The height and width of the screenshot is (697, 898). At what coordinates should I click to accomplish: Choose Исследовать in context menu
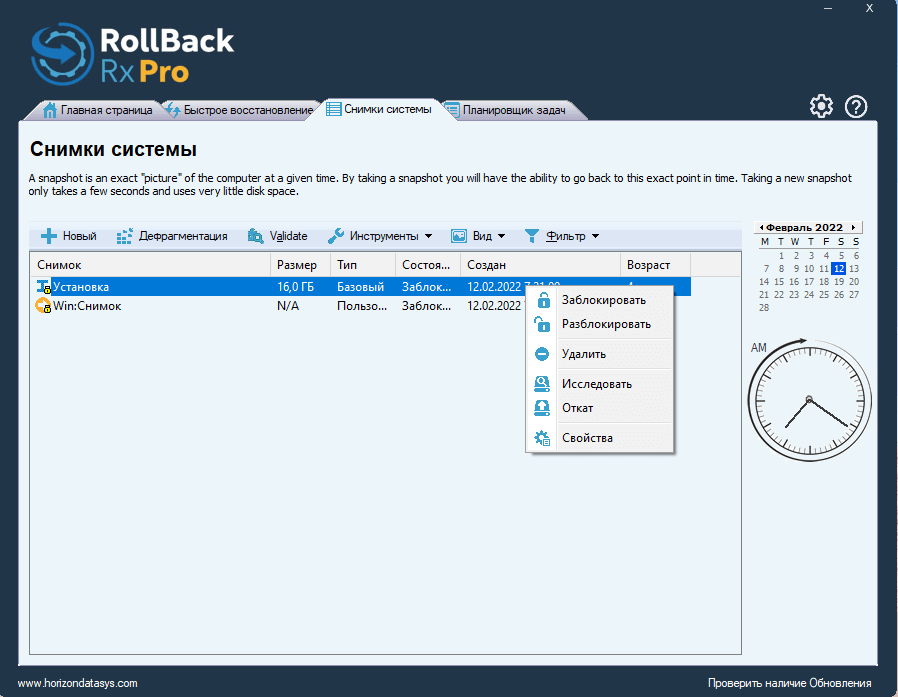point(600,384)
